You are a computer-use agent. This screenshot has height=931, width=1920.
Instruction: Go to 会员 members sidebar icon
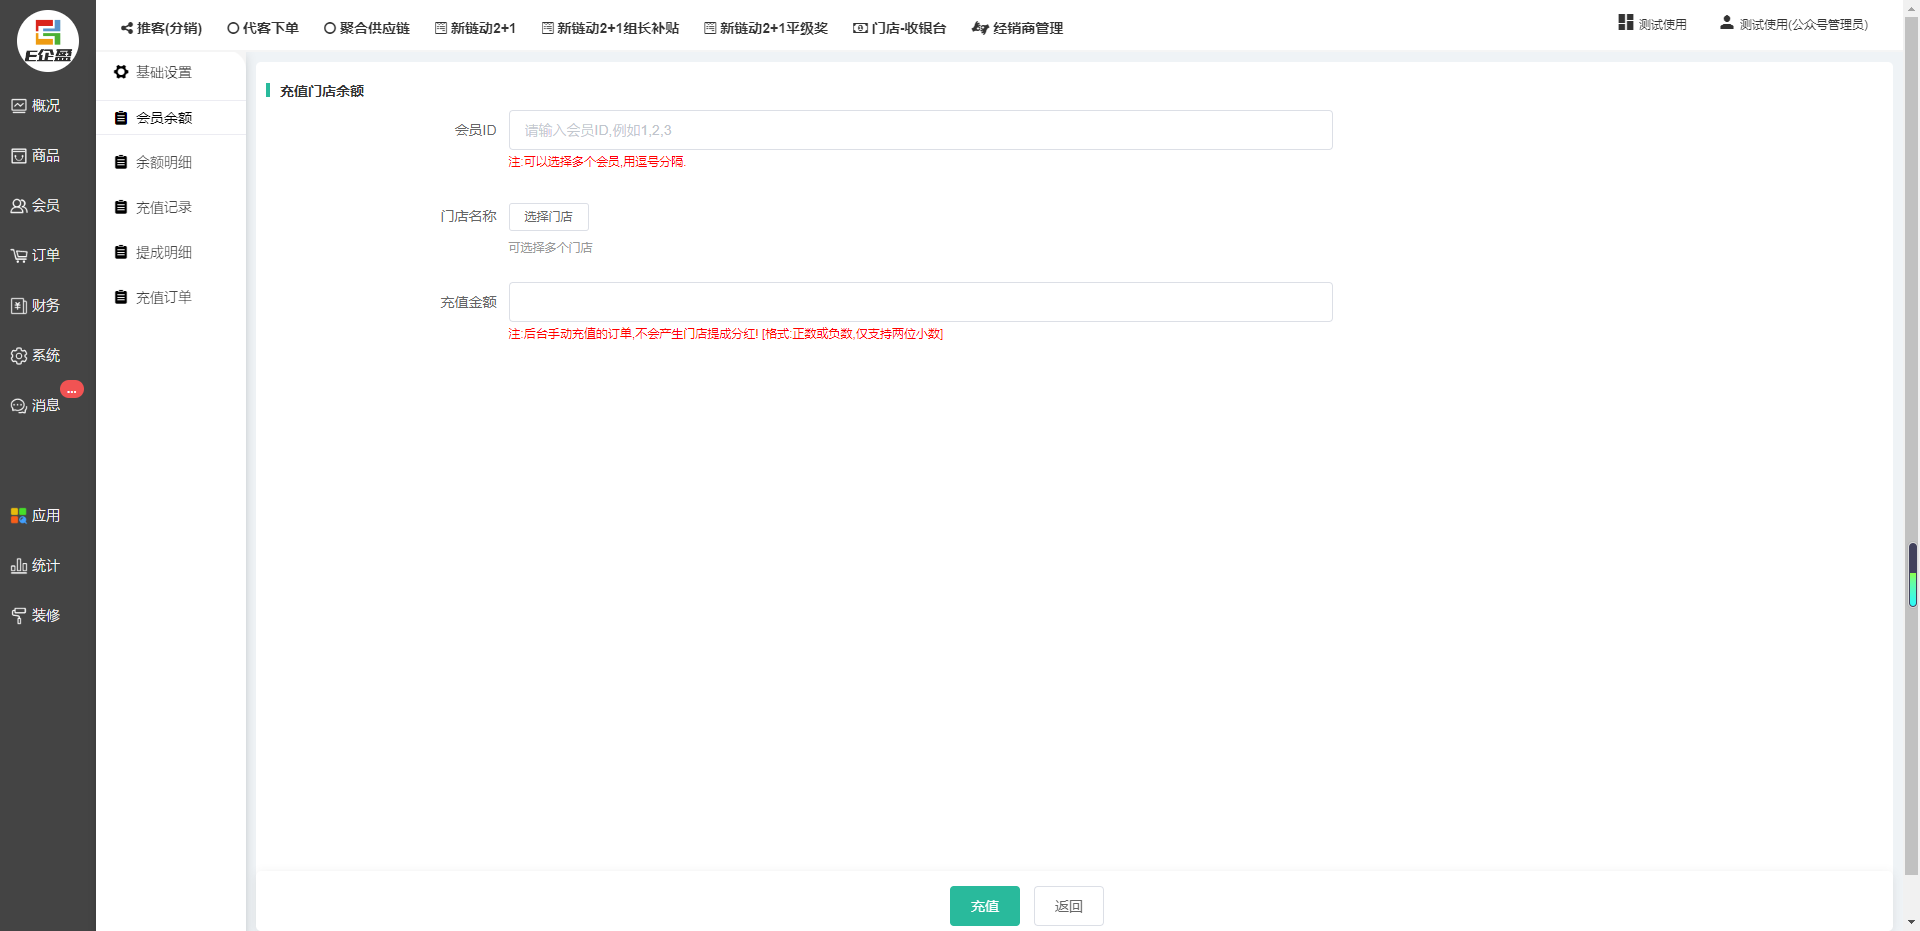pyautogui.click(x=19, y=206)
